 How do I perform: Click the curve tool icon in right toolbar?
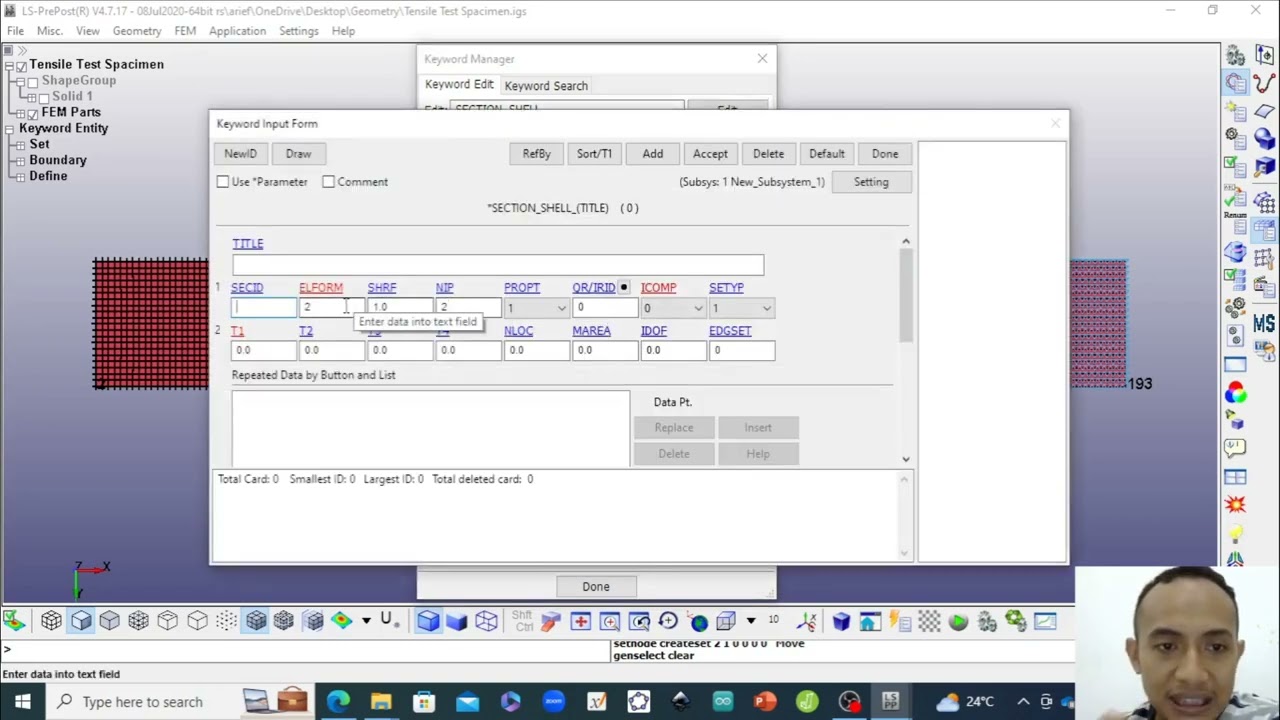click(x=1264, y=83)
